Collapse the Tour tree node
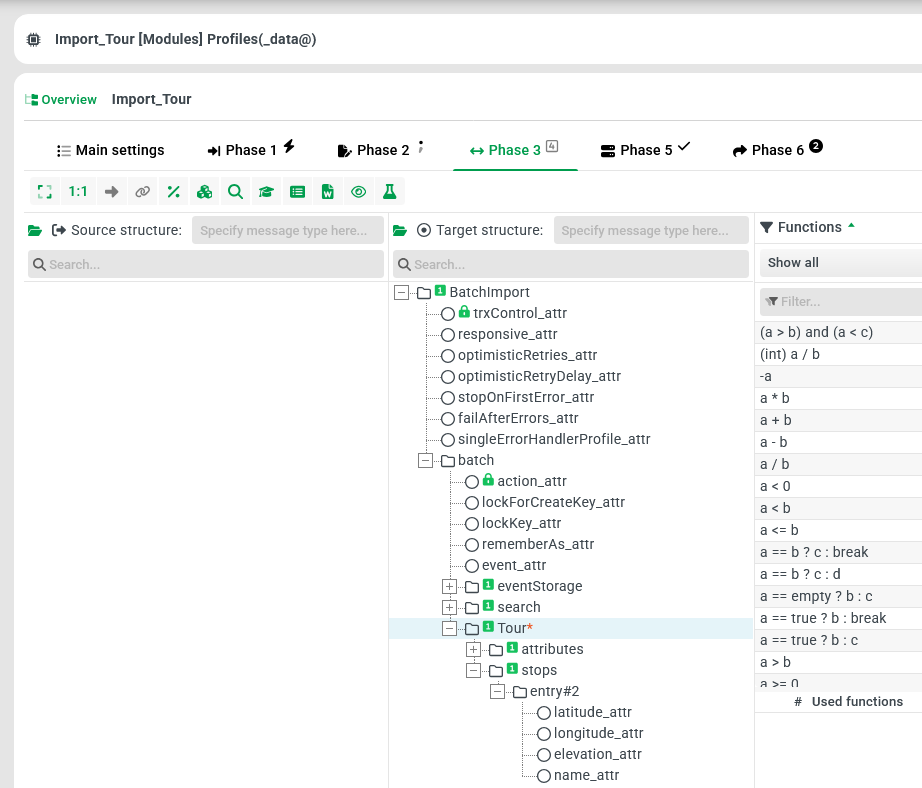The width and height of the screenshot is (922, 788). (x=449, y=628)
